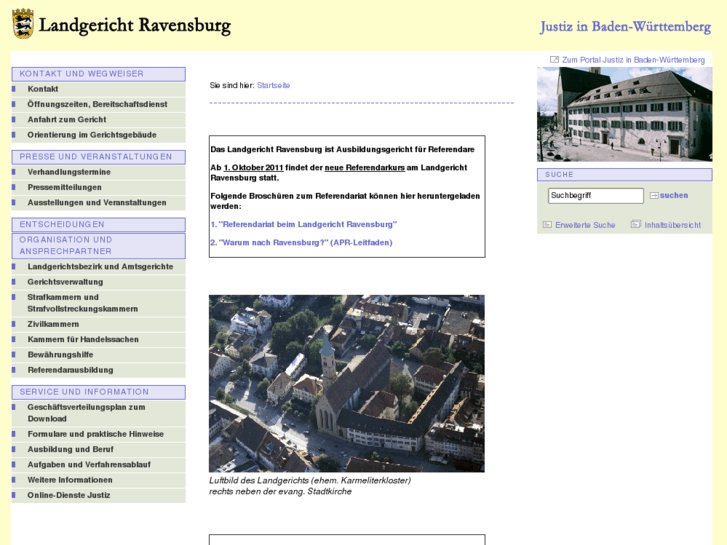Click the suchen search link
The image size is (727, 545).
(674, 196)
